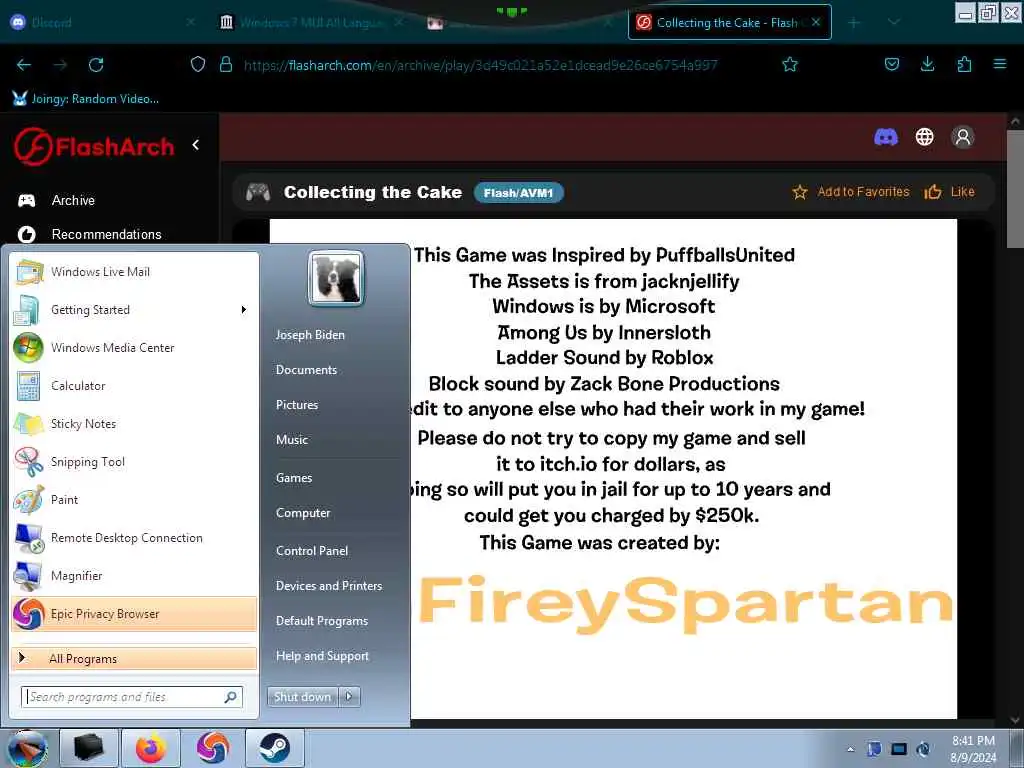Viewport: 1024px width, 768px height.
Task: Launch Windows Media Center icon
Action: pos(29,347)
